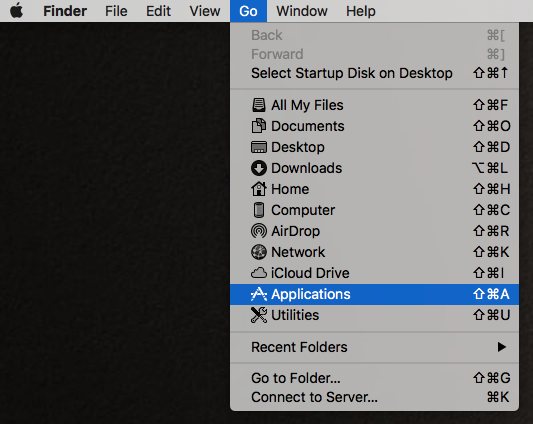Open the File menu
This screenshot has width=533, height=424.
(116, 11)
